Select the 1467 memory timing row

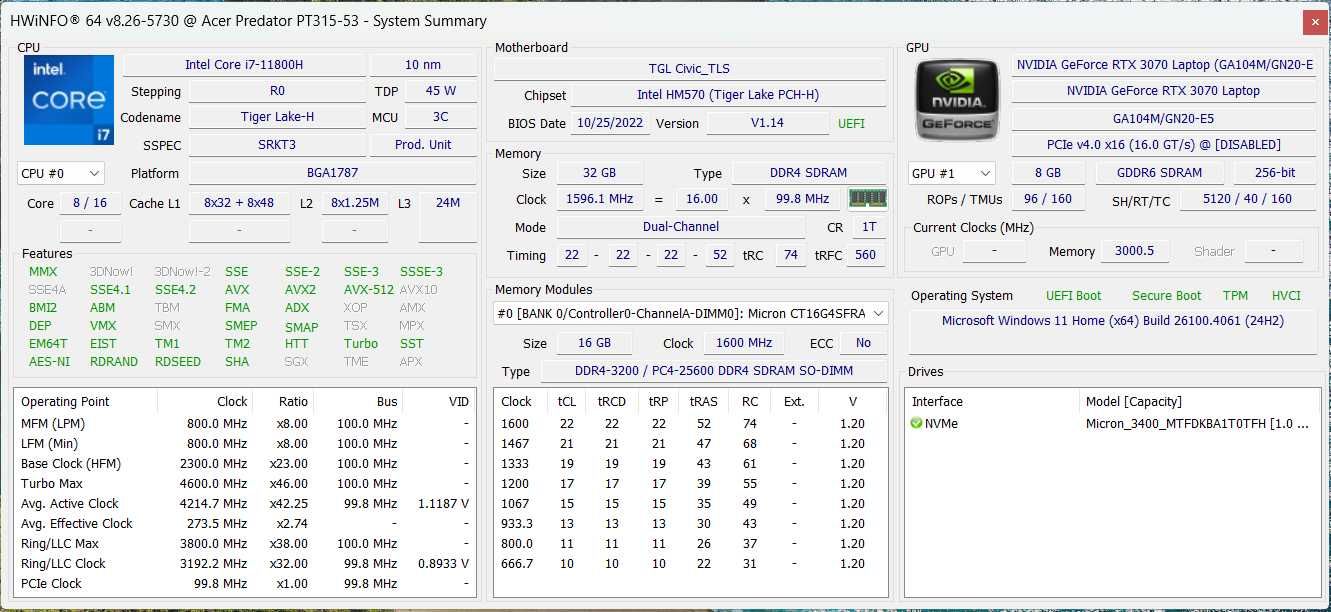690,443
